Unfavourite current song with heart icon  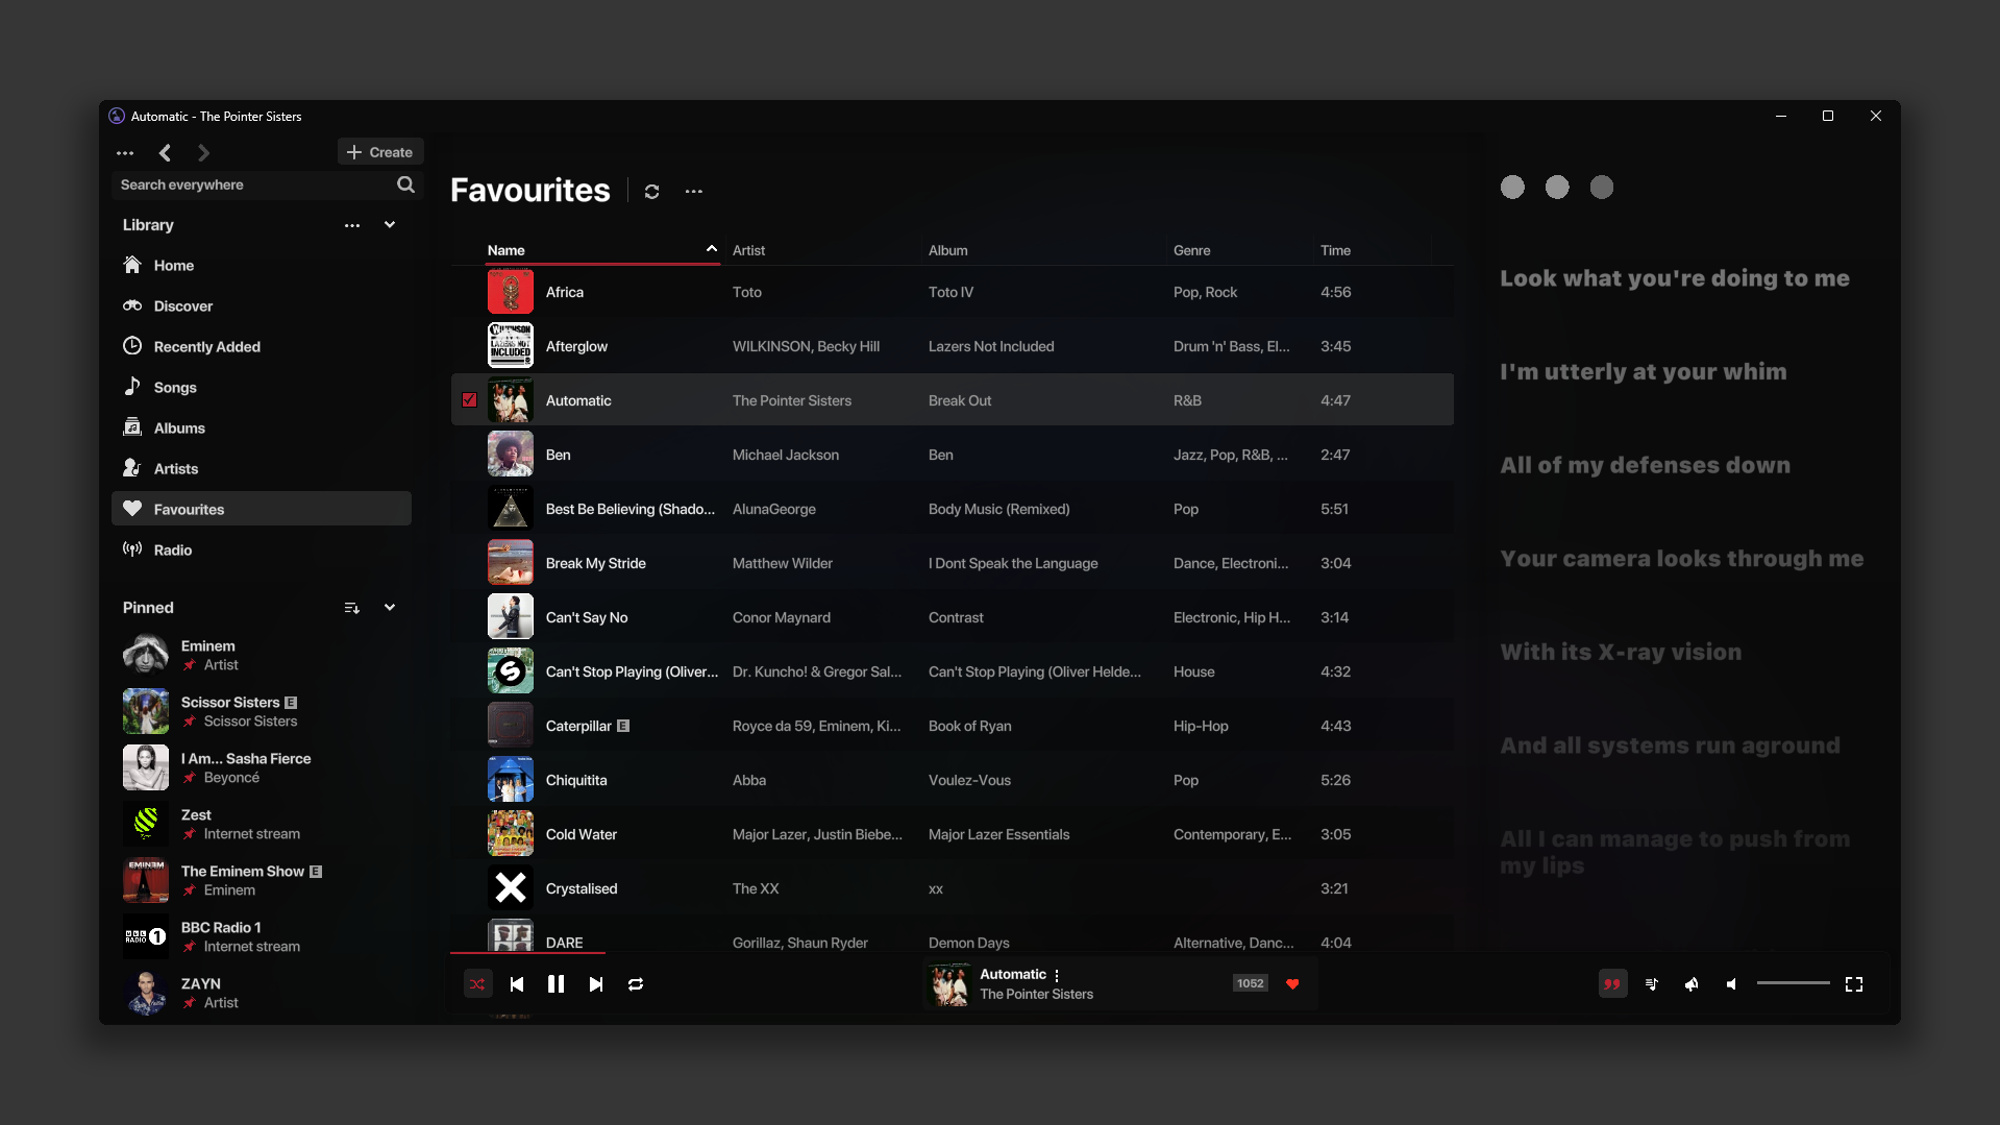1292,984
